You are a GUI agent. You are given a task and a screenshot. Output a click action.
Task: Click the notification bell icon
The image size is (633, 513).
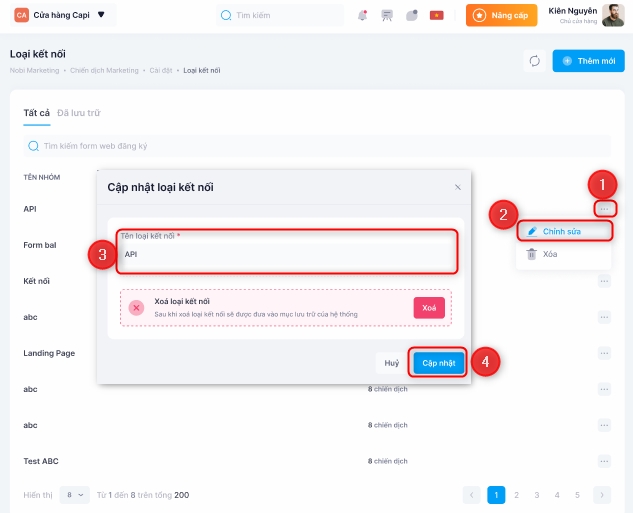(x=361, y=15)
